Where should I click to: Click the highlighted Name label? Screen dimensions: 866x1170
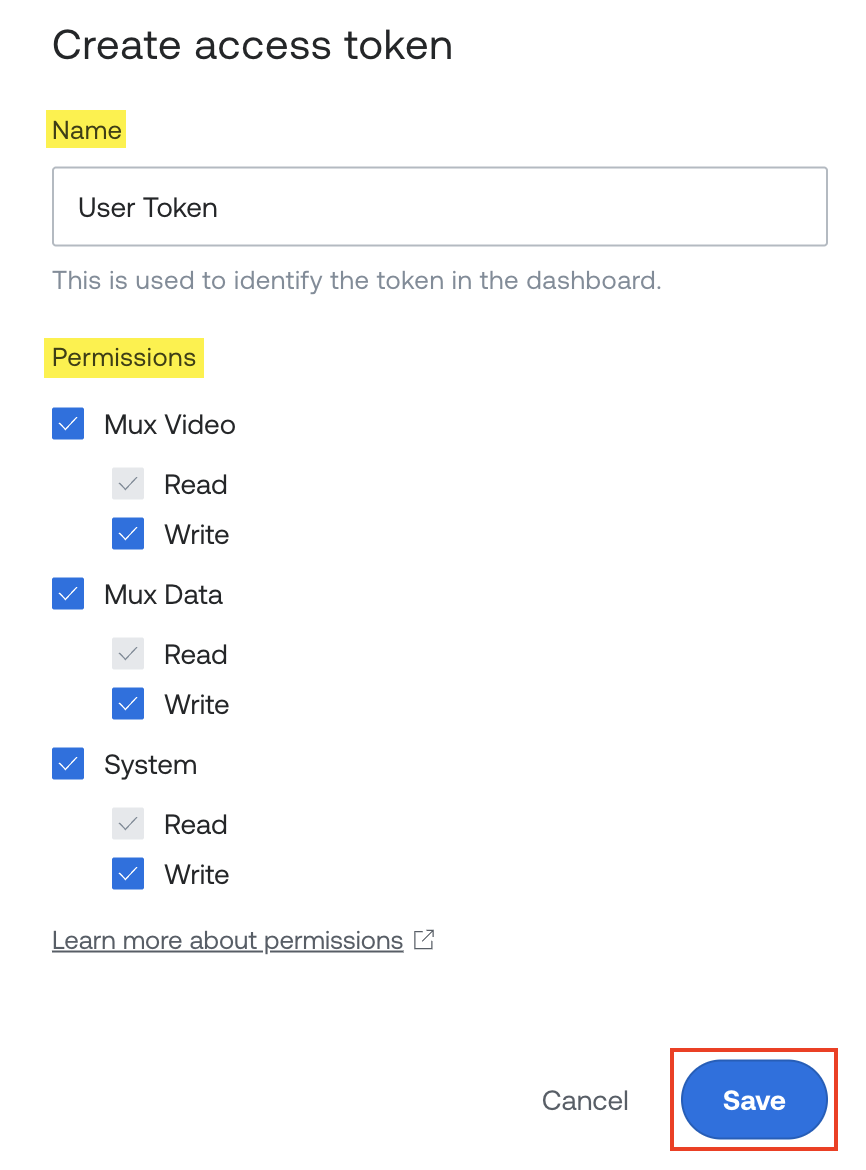86,129
